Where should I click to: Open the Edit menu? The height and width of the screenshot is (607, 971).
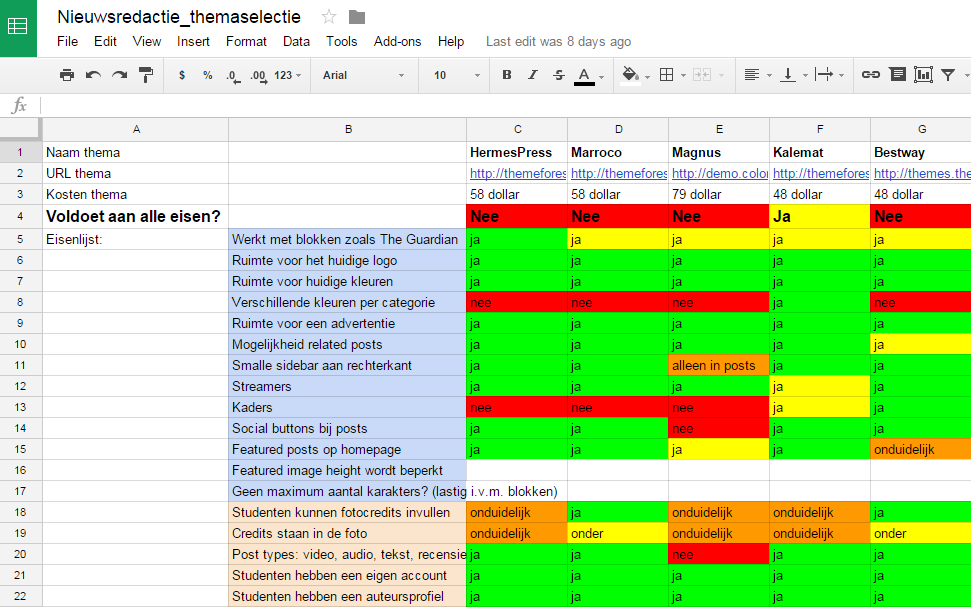105,41
